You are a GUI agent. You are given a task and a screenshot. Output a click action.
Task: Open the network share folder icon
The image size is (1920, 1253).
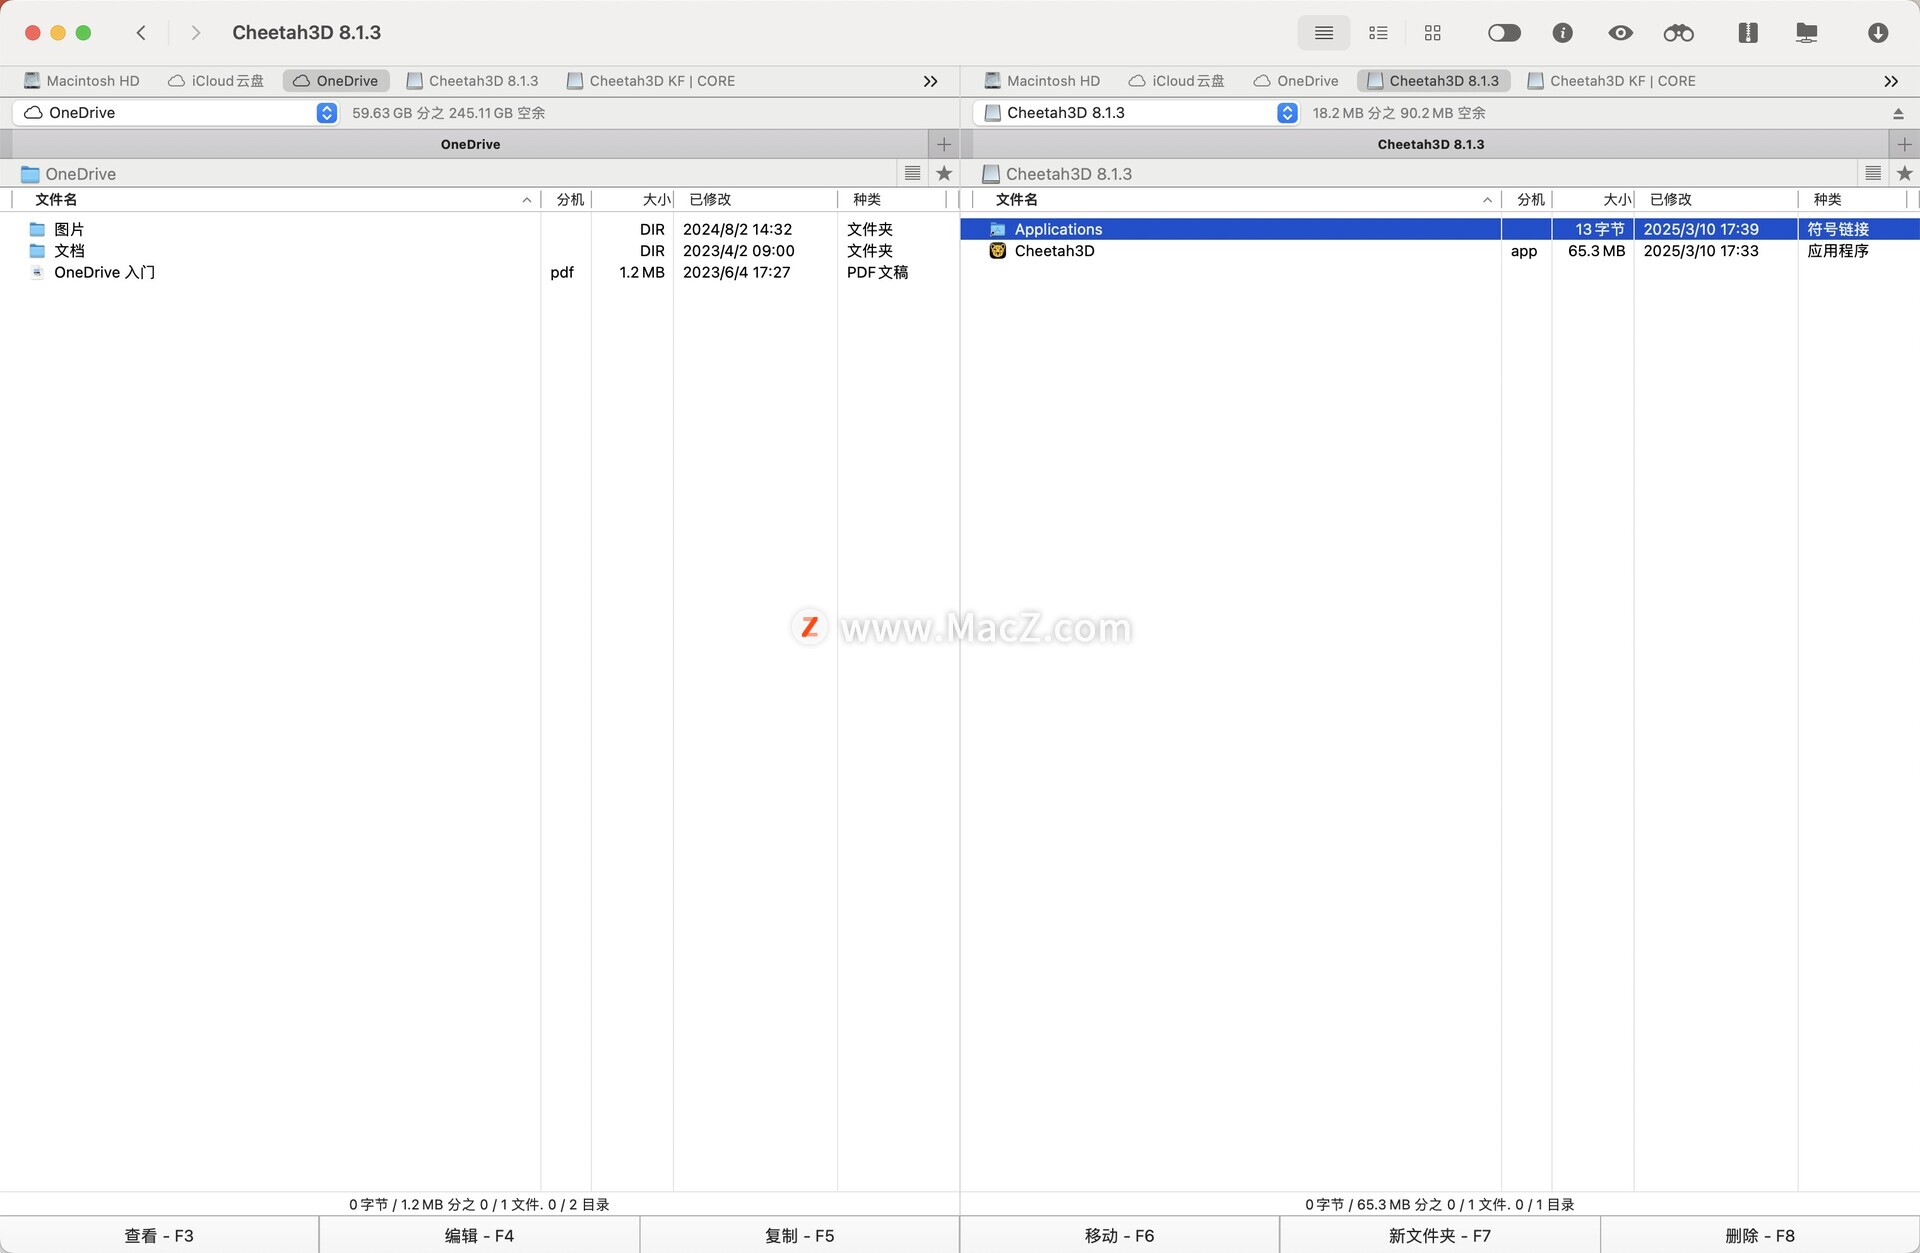[1806, 33]
